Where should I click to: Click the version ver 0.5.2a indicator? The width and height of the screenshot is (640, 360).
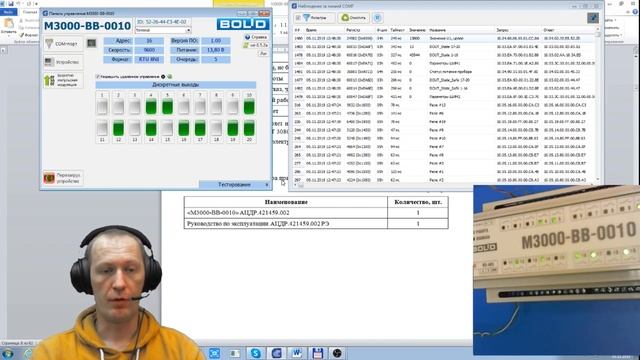[x=256, y=45]
